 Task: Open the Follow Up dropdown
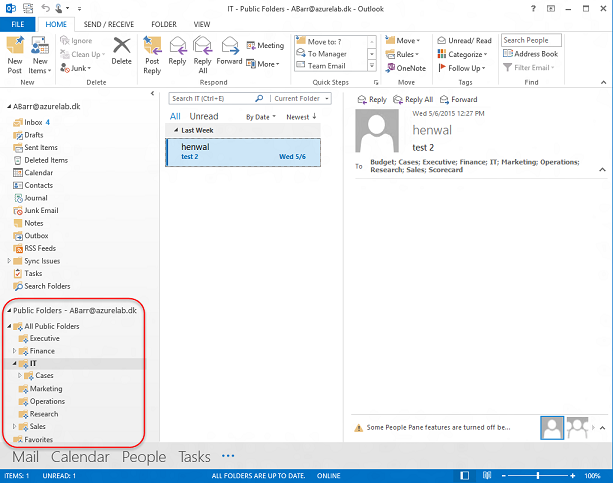point(462,68)
